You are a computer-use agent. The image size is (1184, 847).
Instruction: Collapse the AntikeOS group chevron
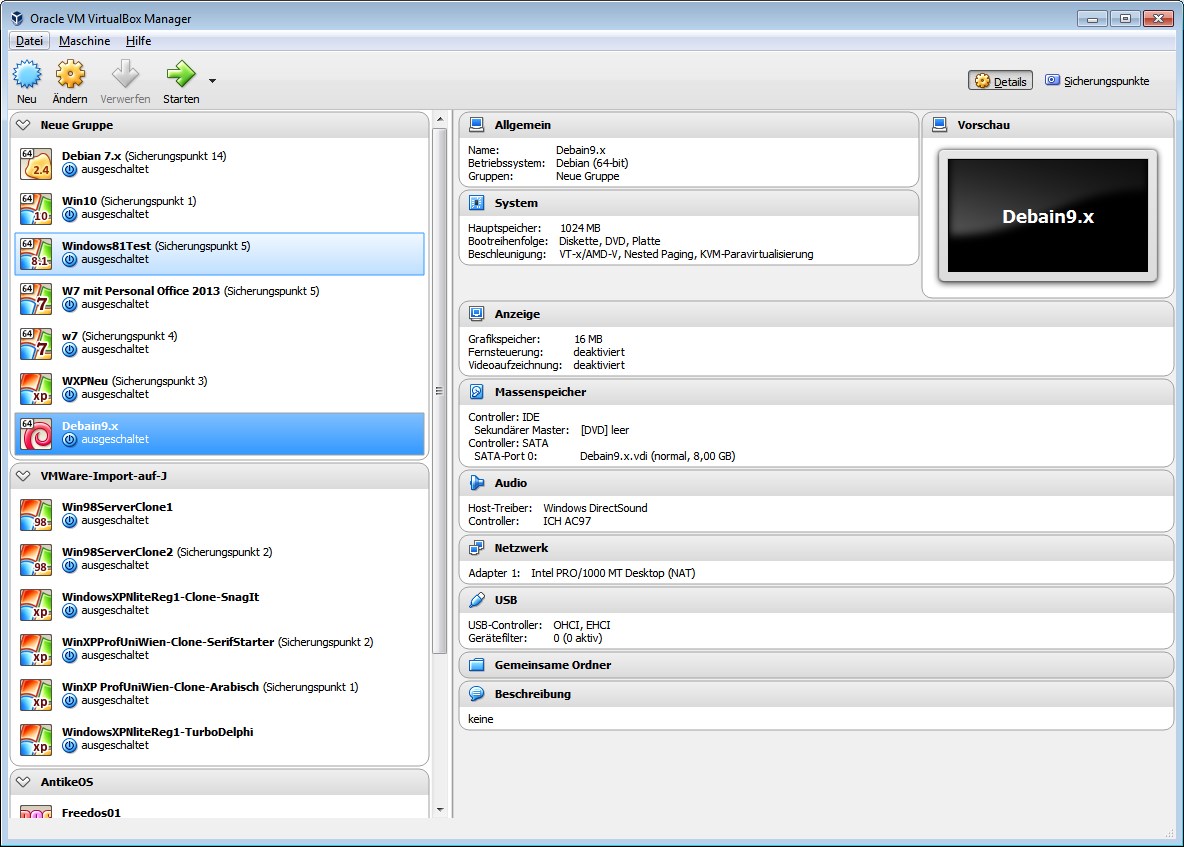coord(24,782)
